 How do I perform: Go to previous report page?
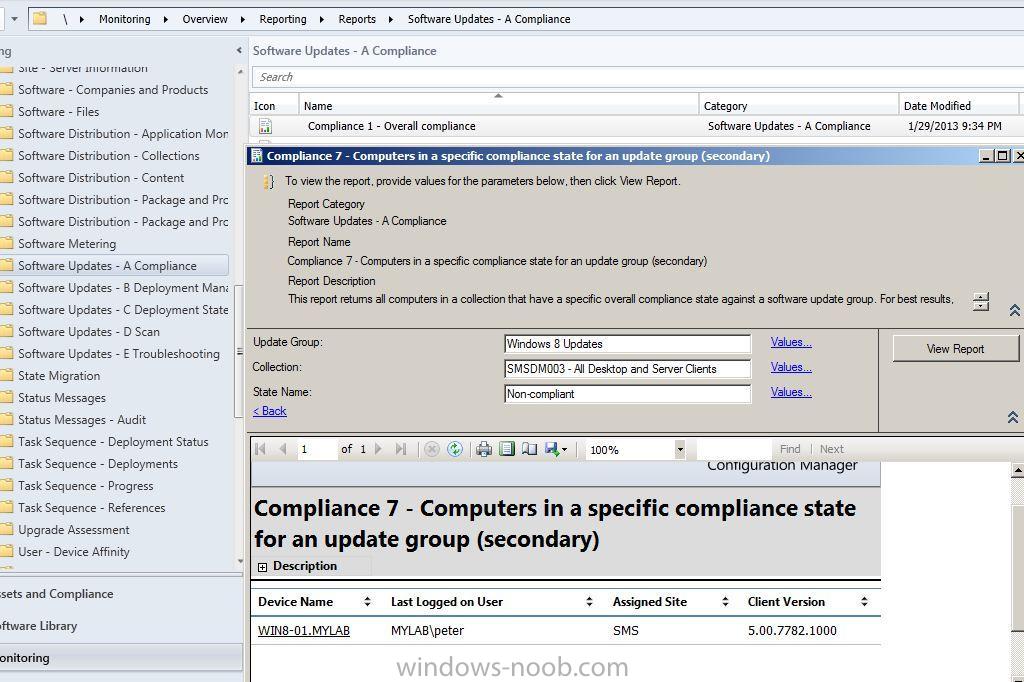coord(283,449)
